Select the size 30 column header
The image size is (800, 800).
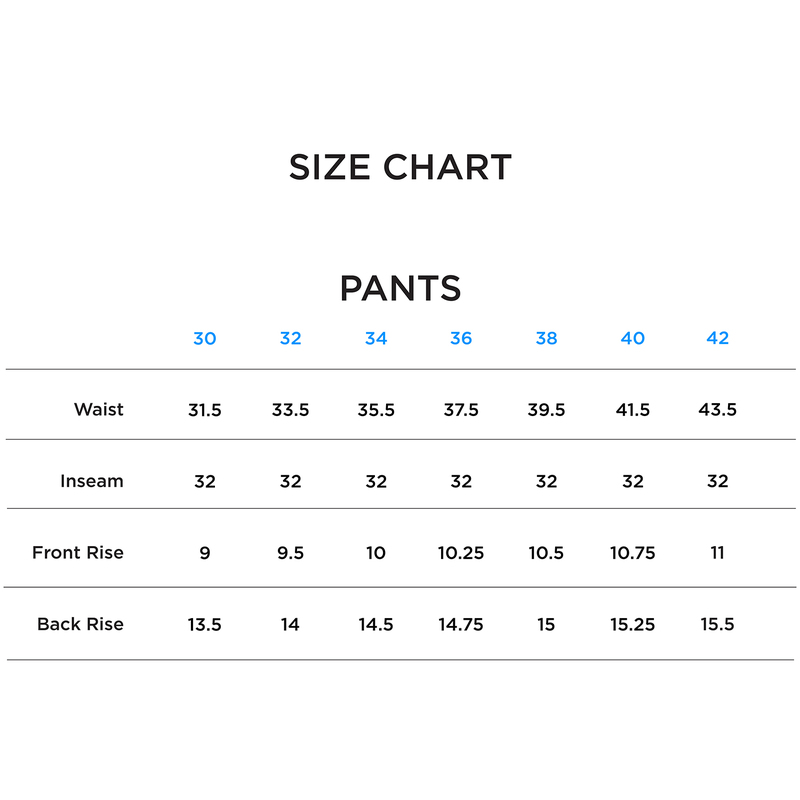[204, 338]
